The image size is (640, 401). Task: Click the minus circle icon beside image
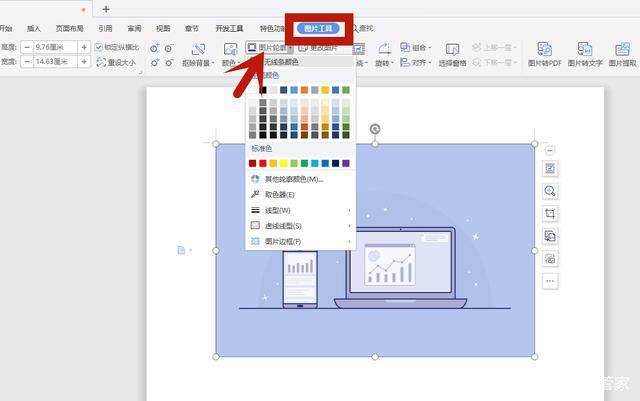(x=550, y=150)
